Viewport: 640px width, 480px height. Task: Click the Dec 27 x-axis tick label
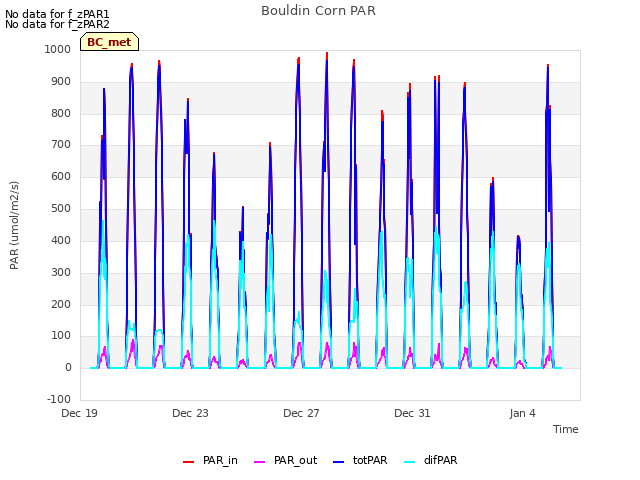(301, 413)
